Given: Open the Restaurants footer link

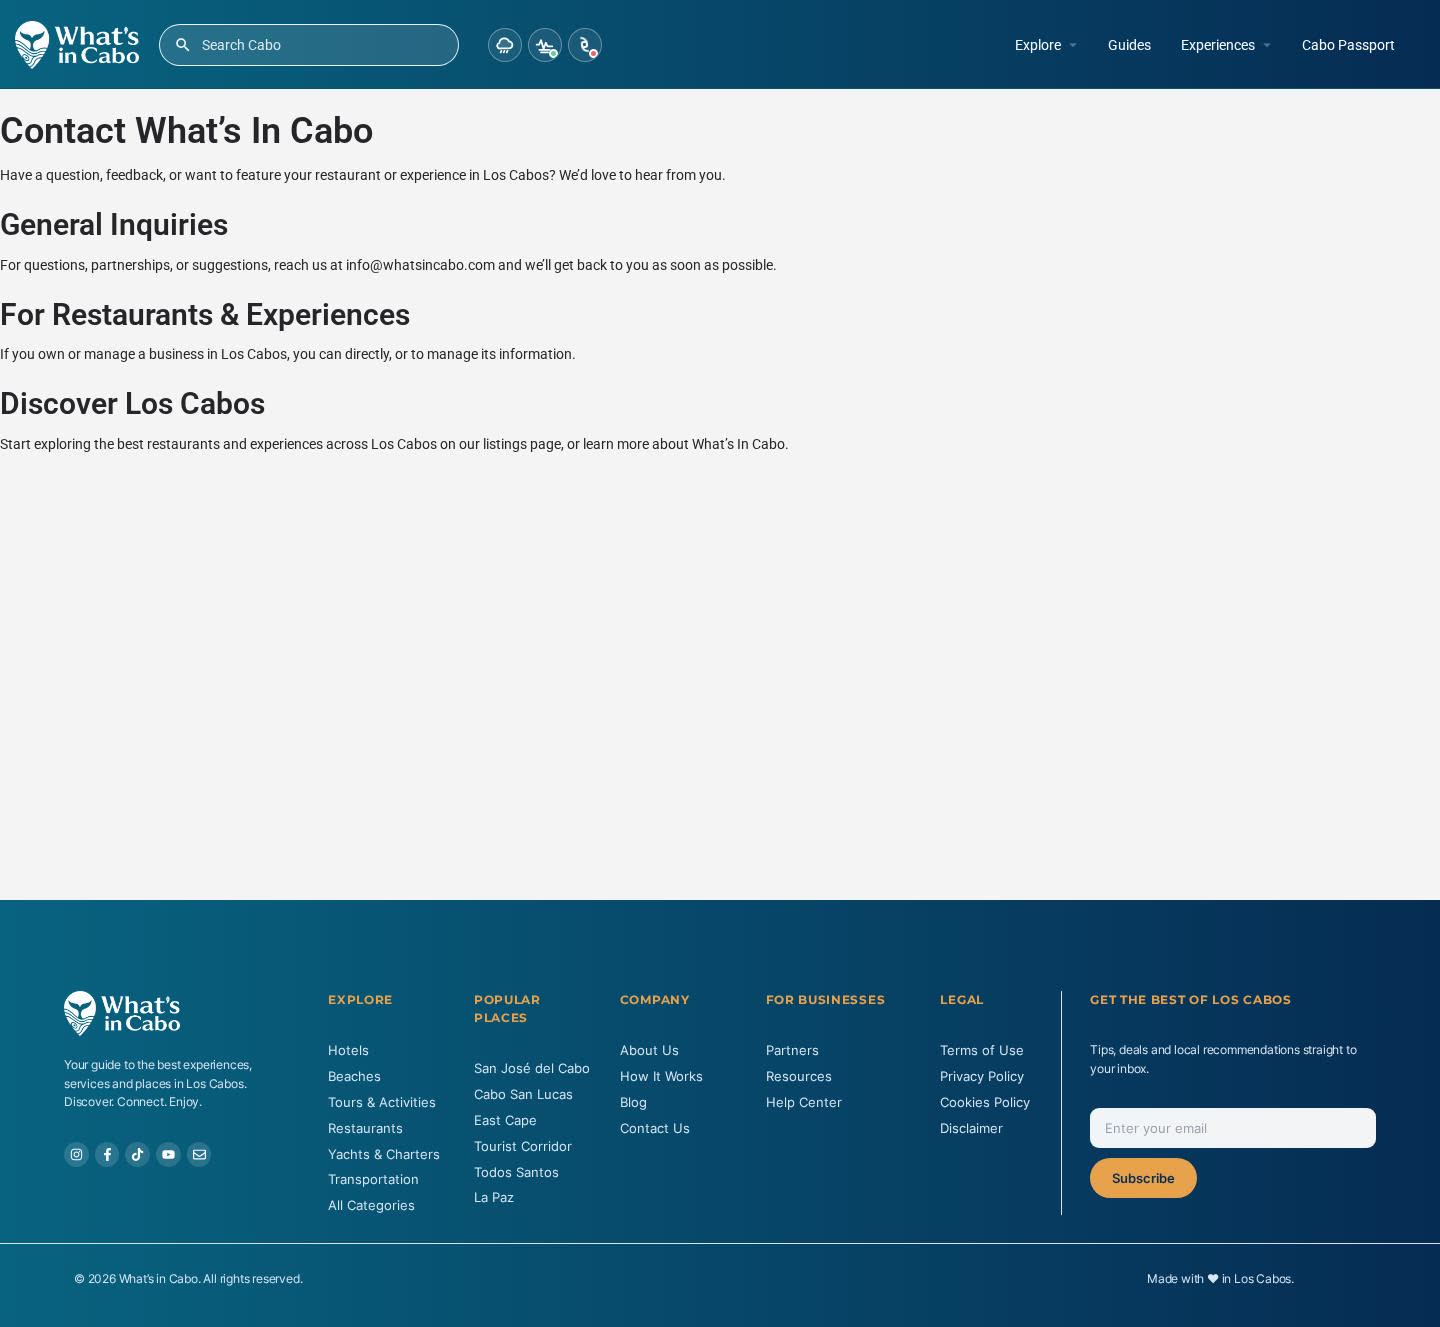Looking at the screenshot, I should coord(365,1128).
